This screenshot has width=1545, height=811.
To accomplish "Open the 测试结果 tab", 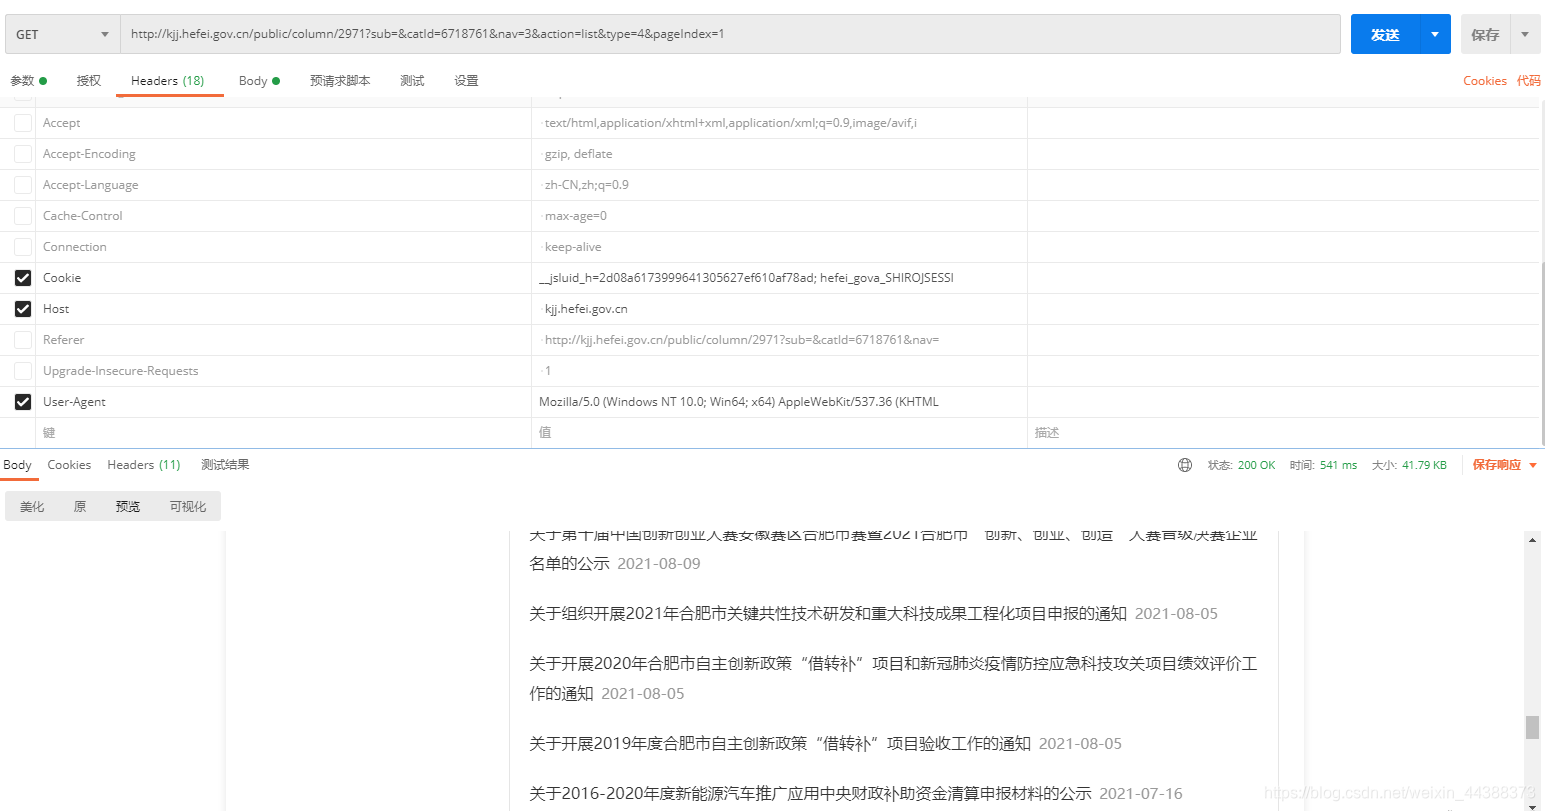I will coord(225,465).
